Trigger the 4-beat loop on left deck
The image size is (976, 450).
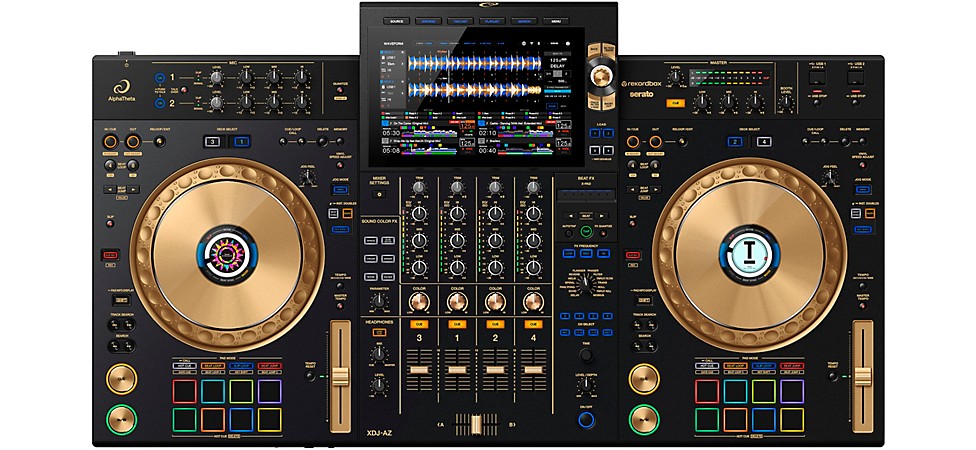110,165
